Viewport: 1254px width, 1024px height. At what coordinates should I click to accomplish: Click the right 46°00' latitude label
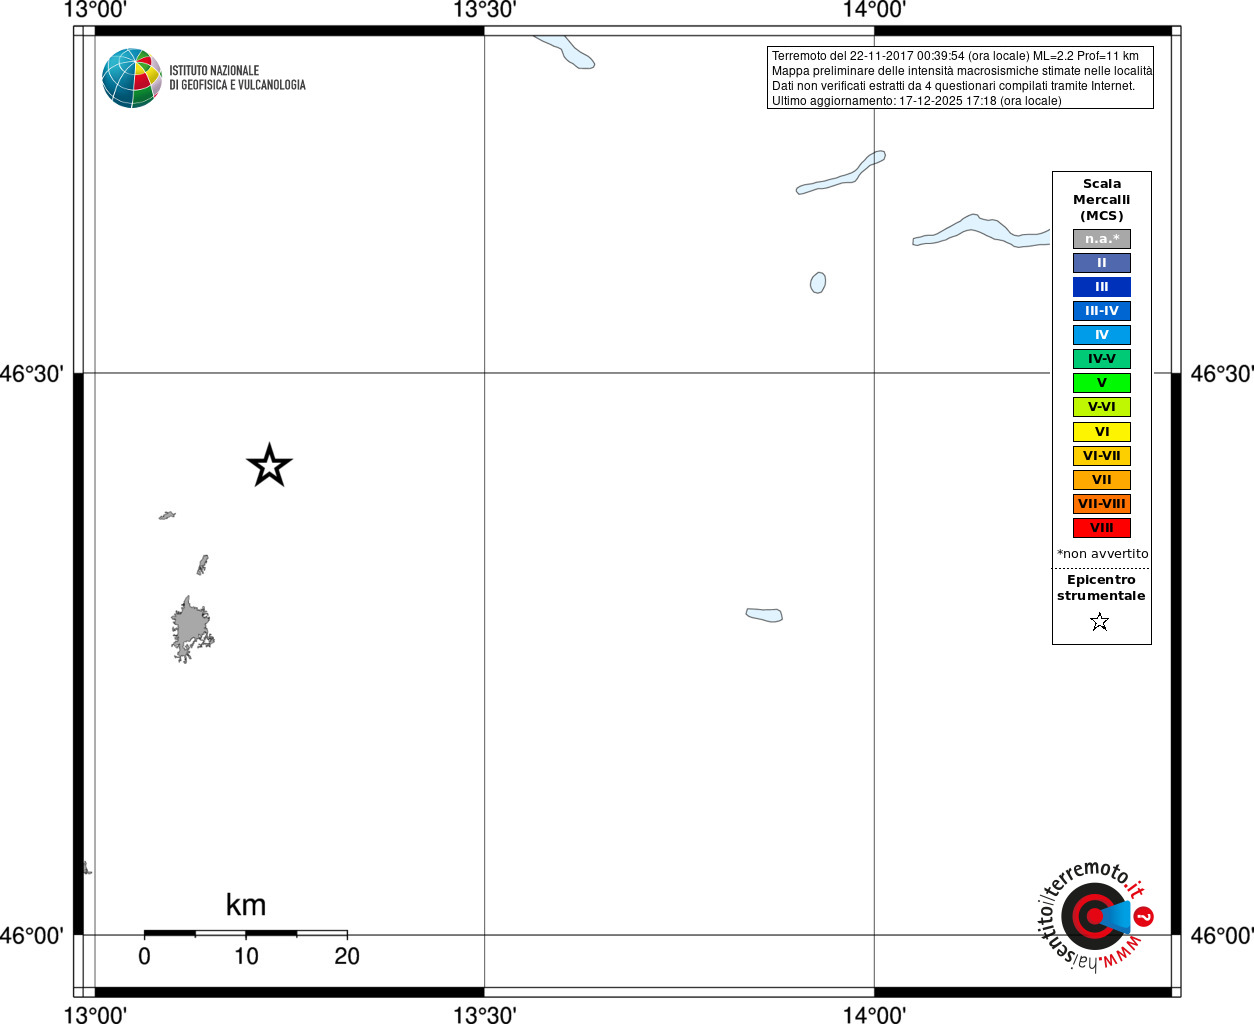click(1222, 936)
